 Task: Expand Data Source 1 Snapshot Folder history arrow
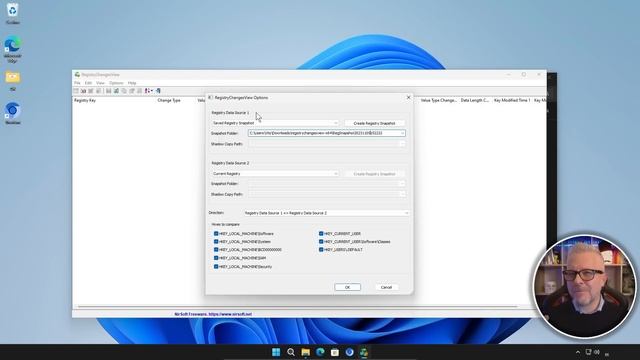pyautogui.click(x=402, y=133)
